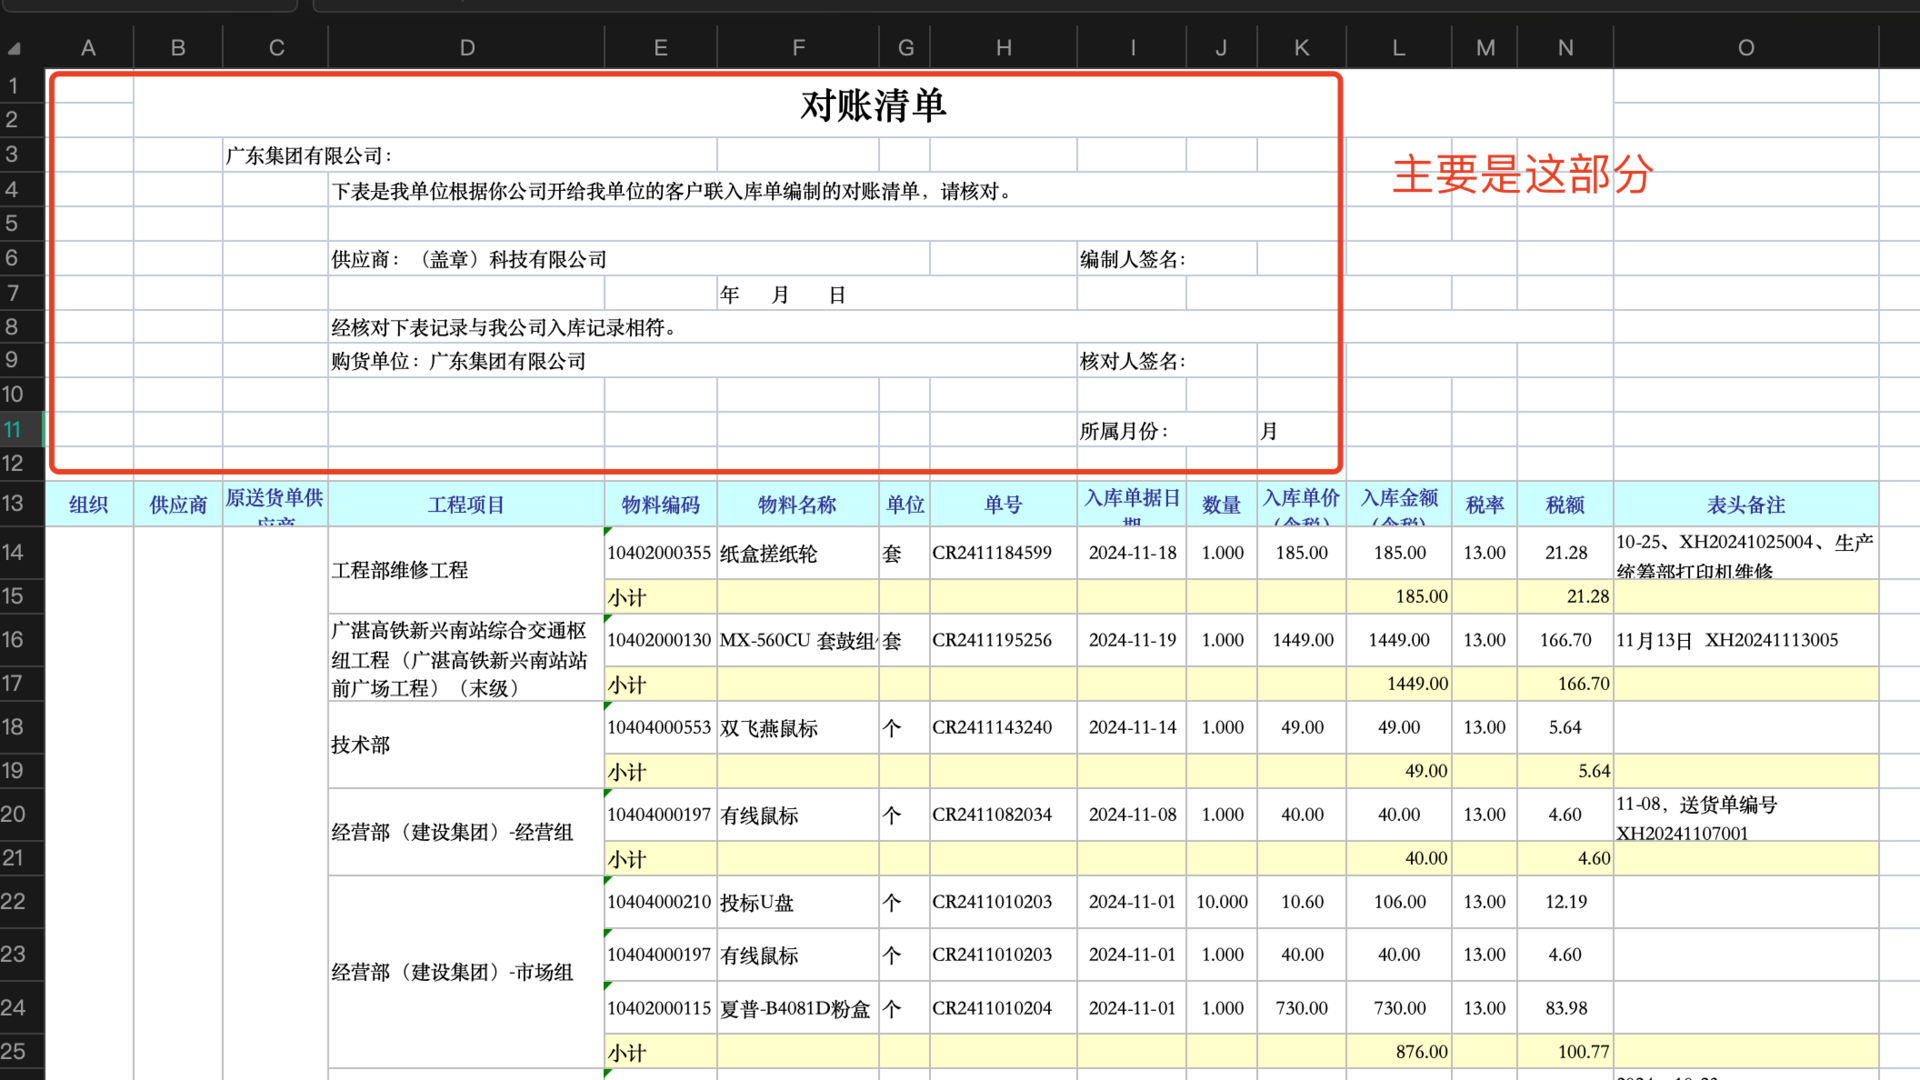This screenshot has height=1080, width=1920.
Task: Click the amount cell 106.00
Action: click(x=1399, y=901)
